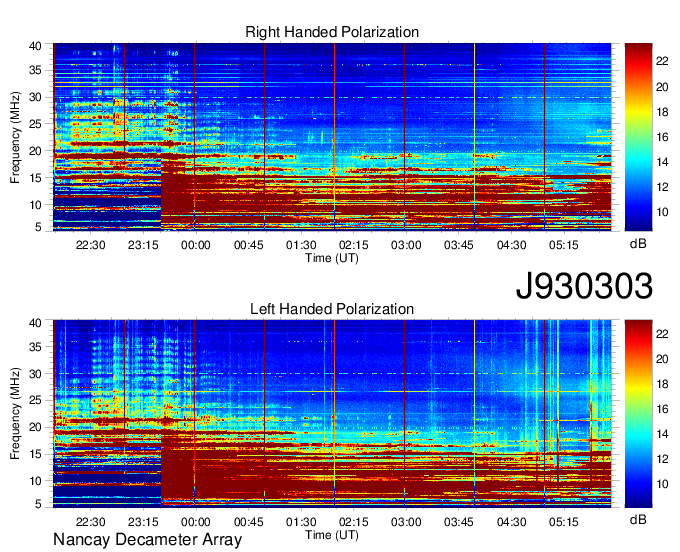Click the 00:00 time tick on the Right Handed plot

(x=196, y=245)
